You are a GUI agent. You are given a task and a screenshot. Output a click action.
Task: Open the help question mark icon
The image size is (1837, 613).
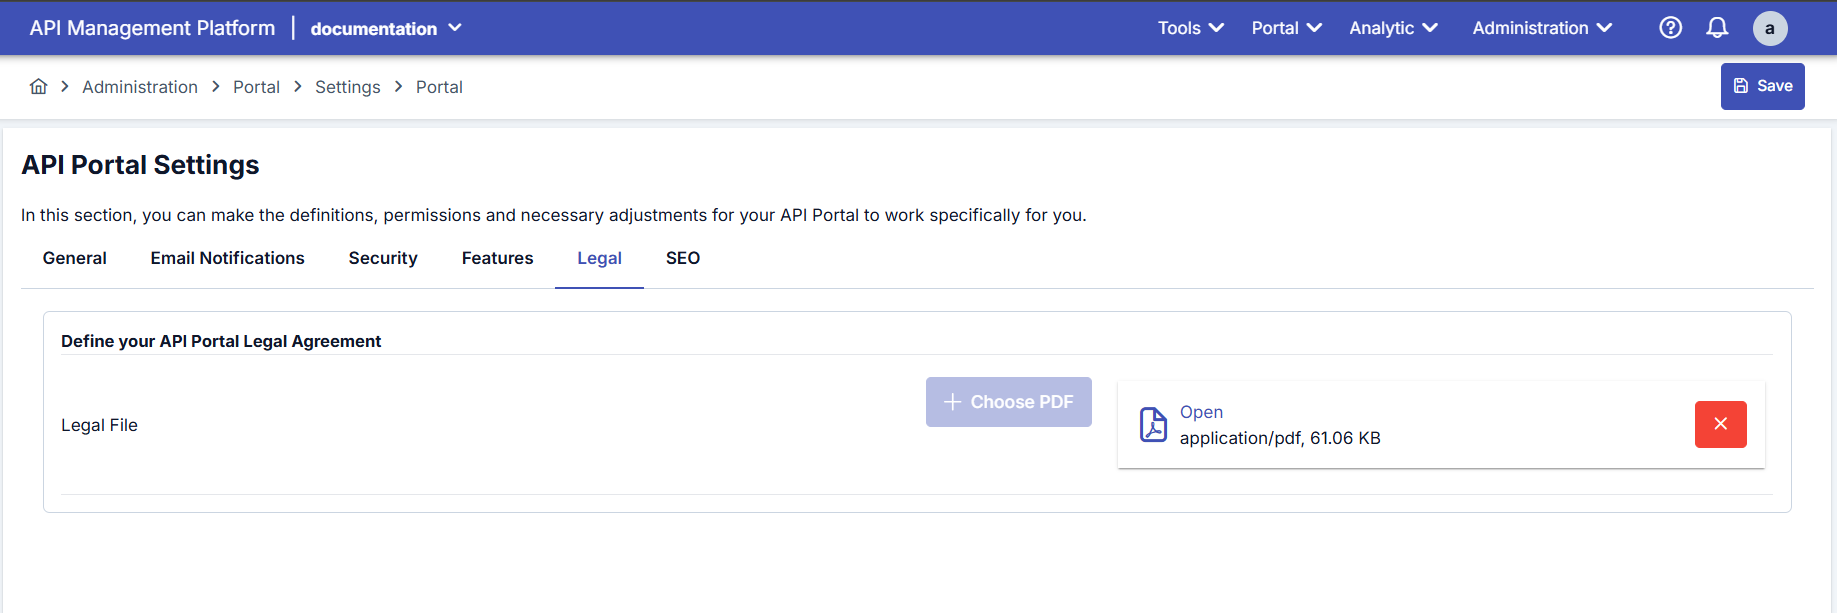[1670, 28]
